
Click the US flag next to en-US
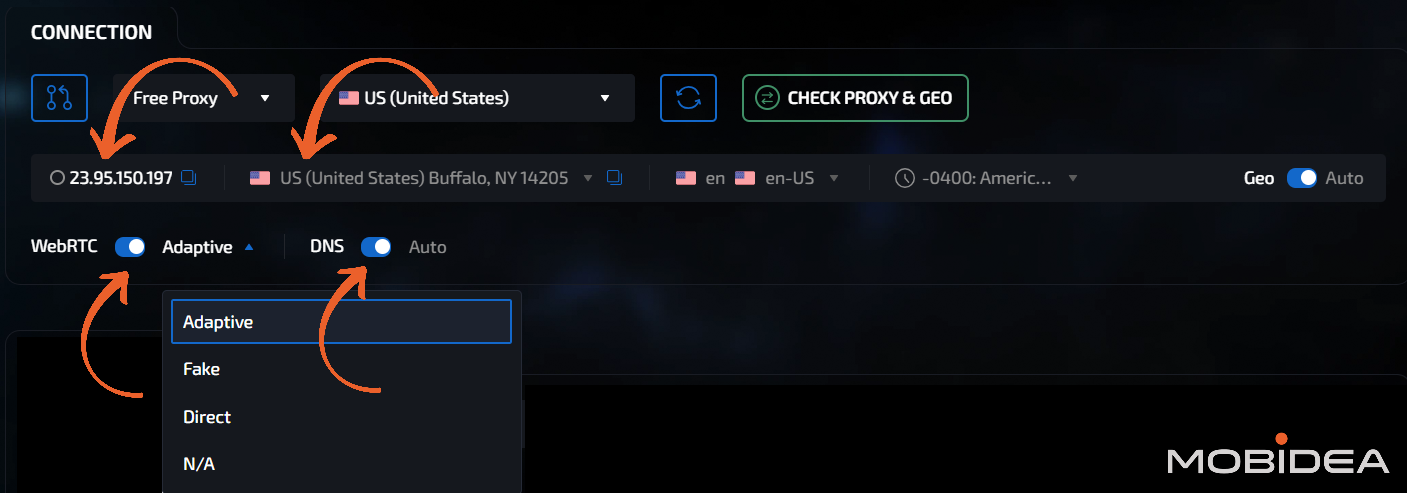(745, 178)
